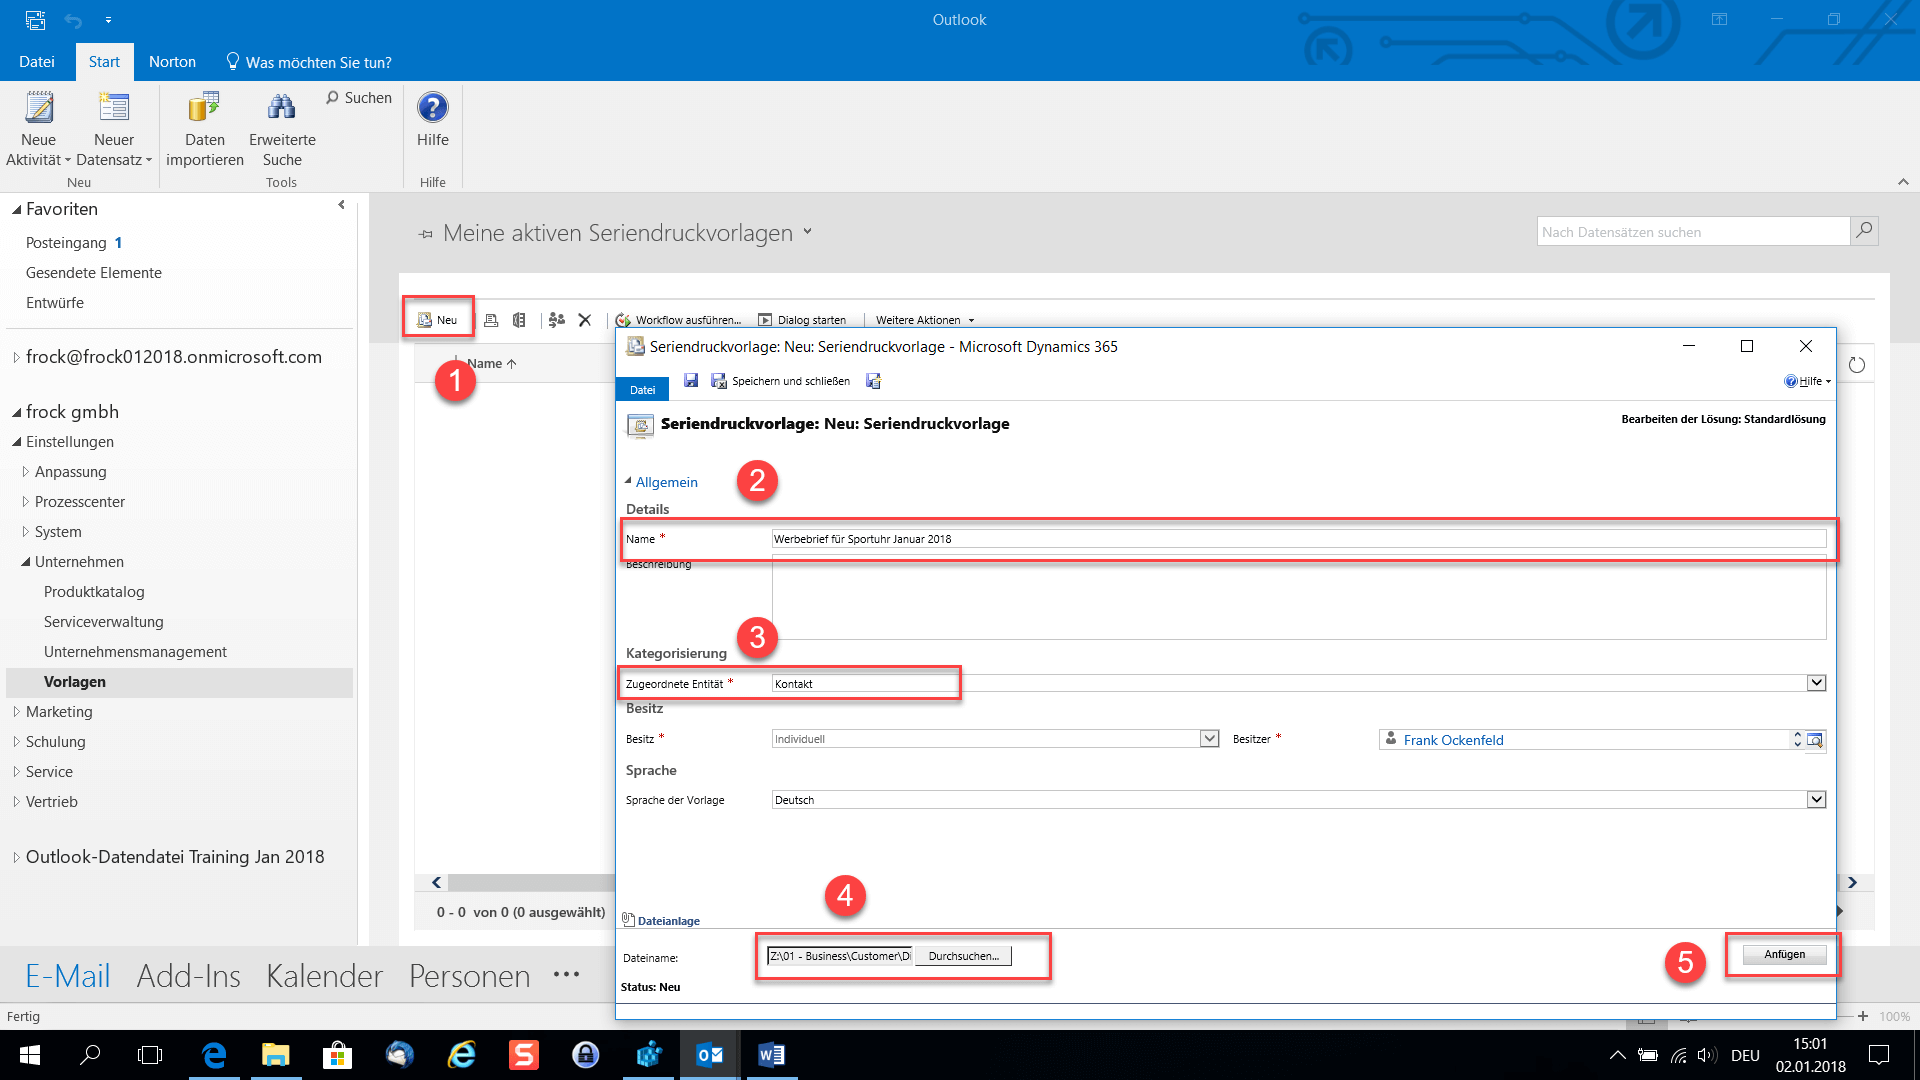The width and height of the screenshot is (1920, 1080).
Task: Open the Datei ribbon tab
Action: [x=37, y=62]
